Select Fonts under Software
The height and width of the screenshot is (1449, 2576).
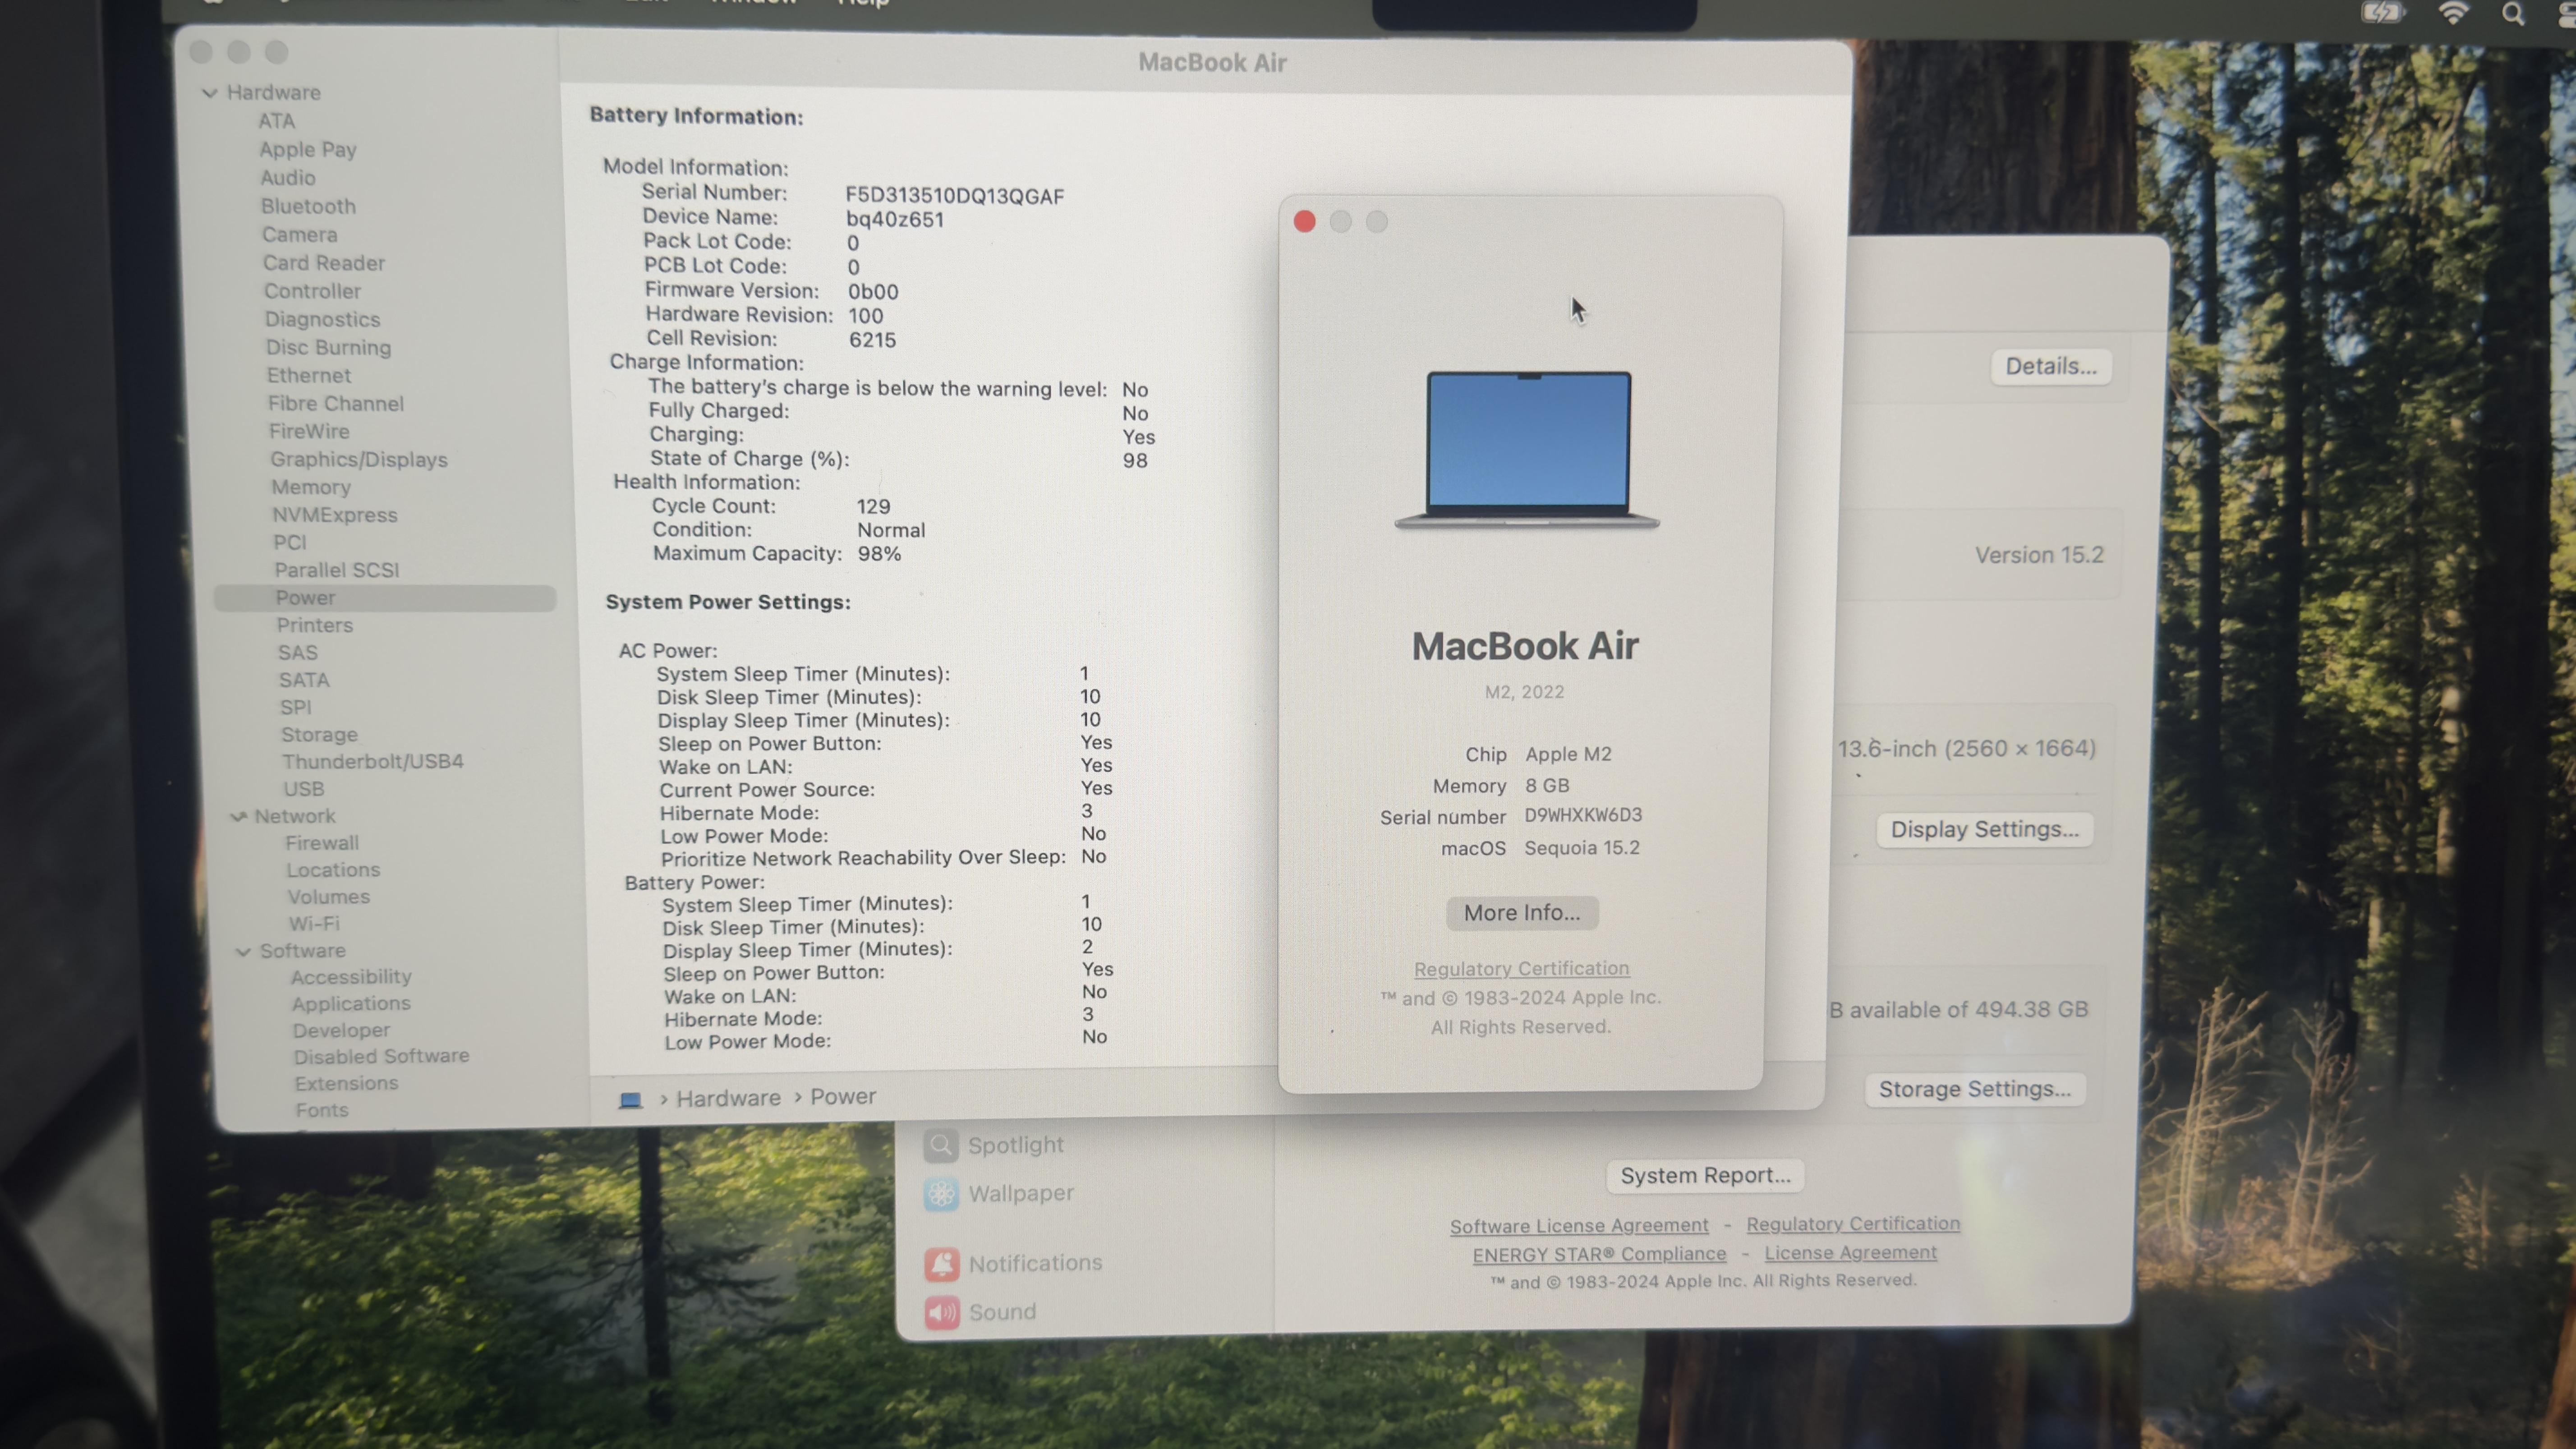click(322, 1111)
